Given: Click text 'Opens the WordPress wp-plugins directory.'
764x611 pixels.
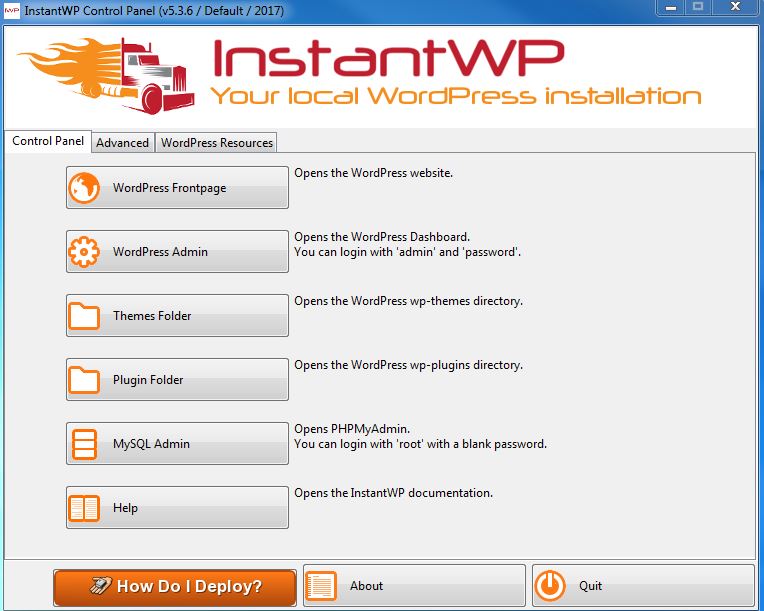Looking at the screenshot, I should click(x=408, y=365).
